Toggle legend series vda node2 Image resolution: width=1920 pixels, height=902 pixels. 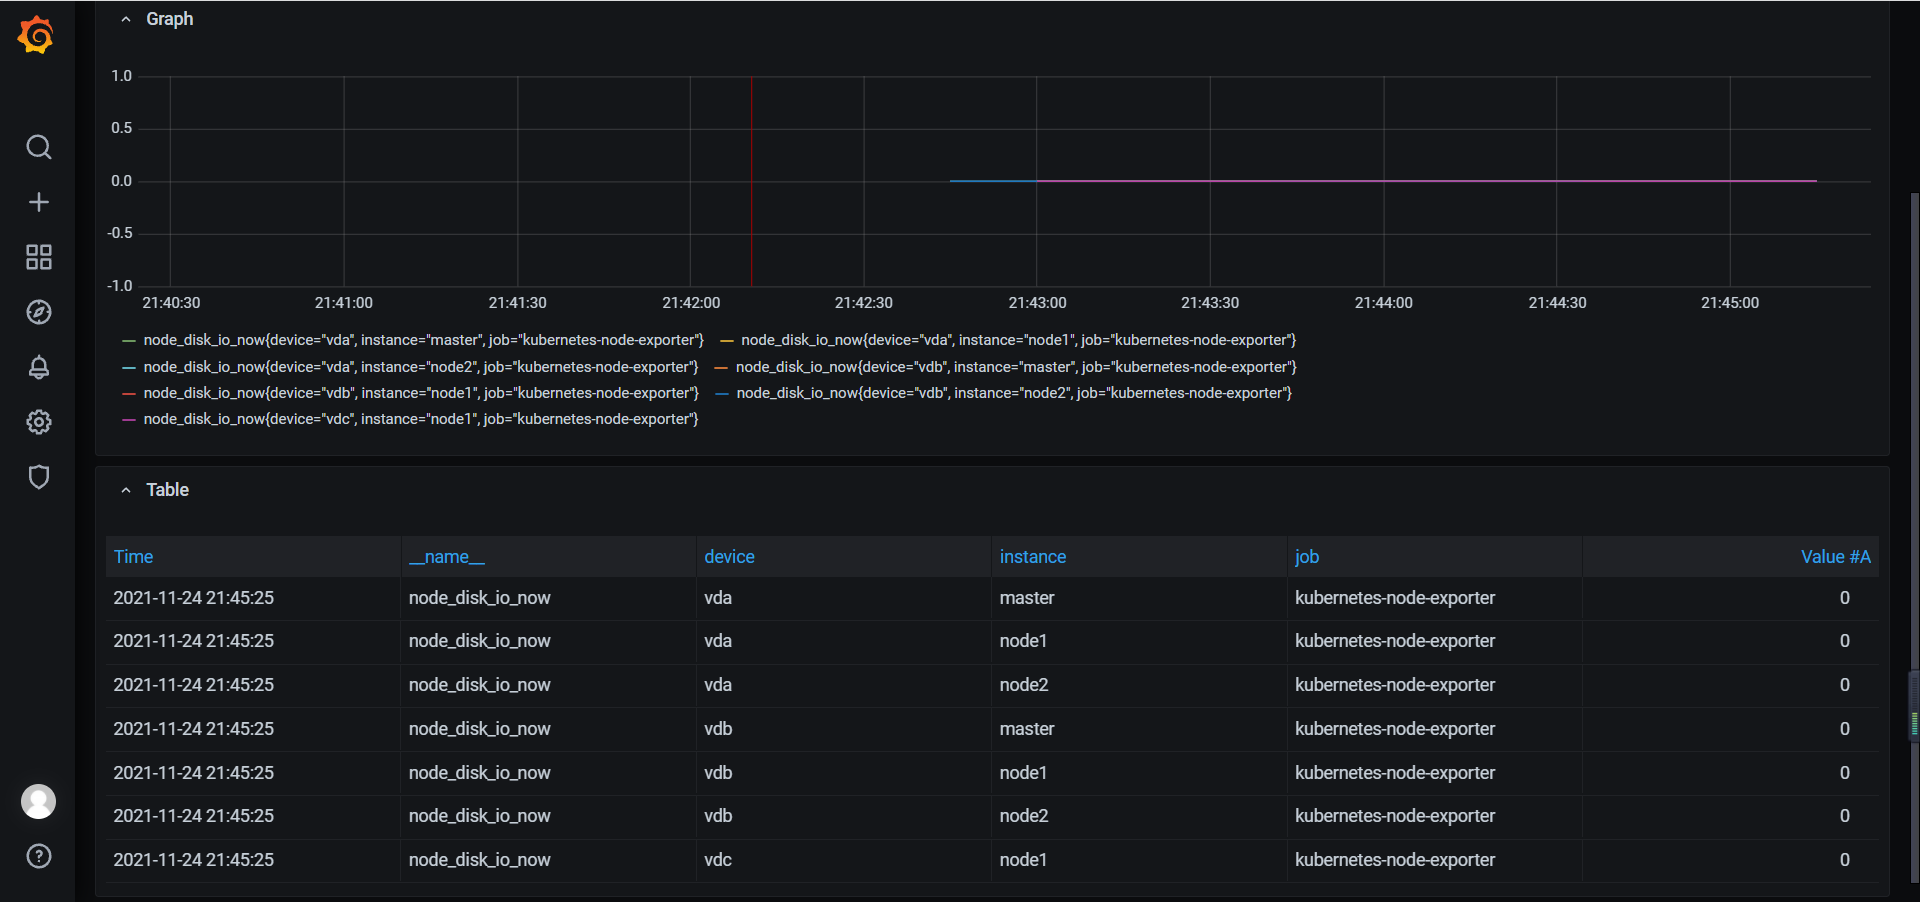[421, 367]
